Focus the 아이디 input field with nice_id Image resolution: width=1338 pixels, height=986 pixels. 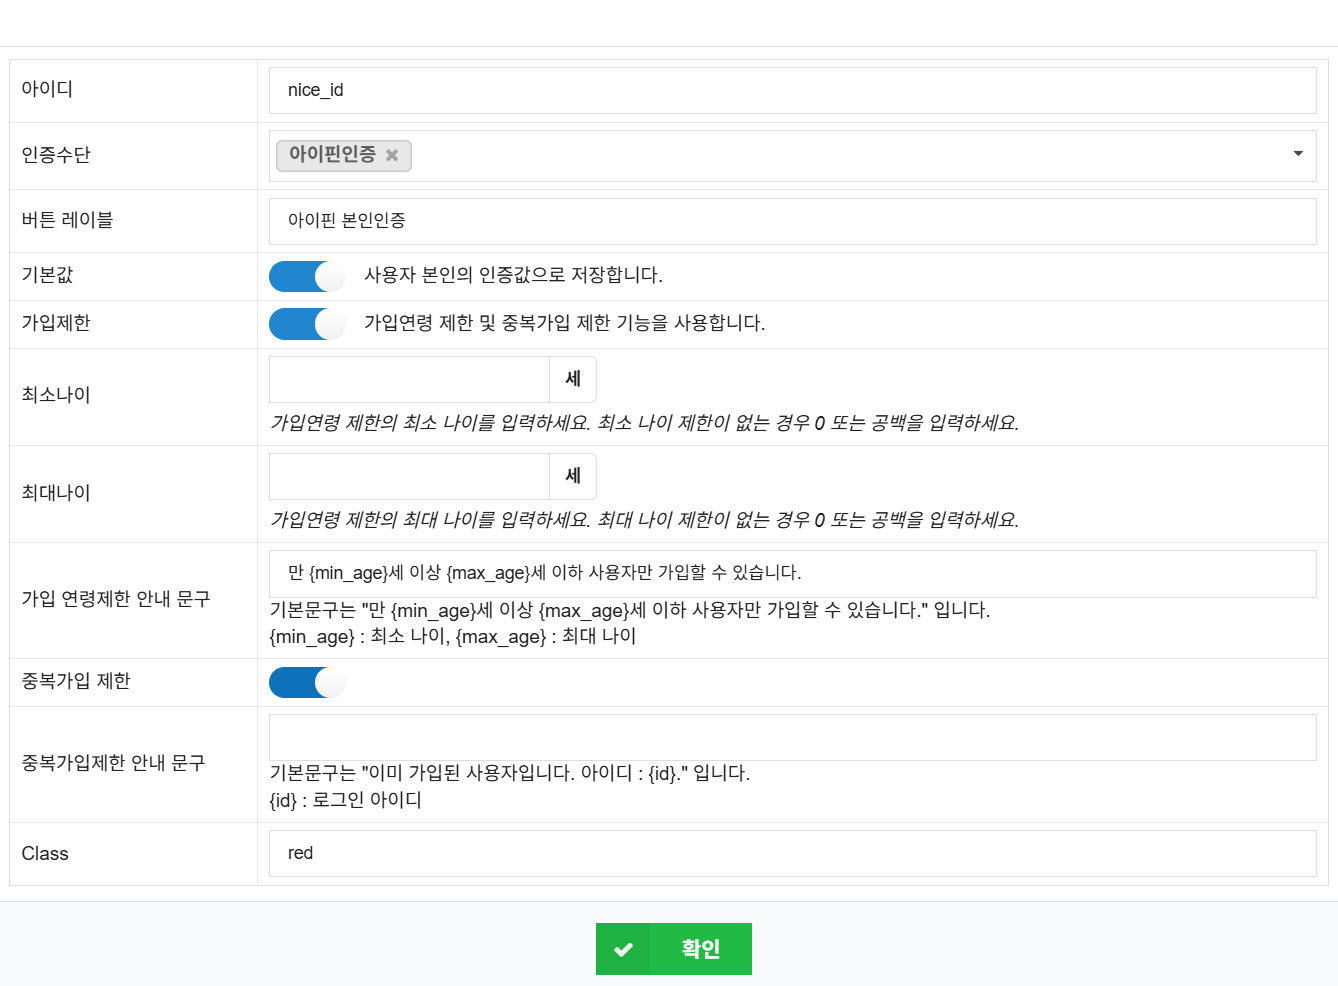pos(792,91)
